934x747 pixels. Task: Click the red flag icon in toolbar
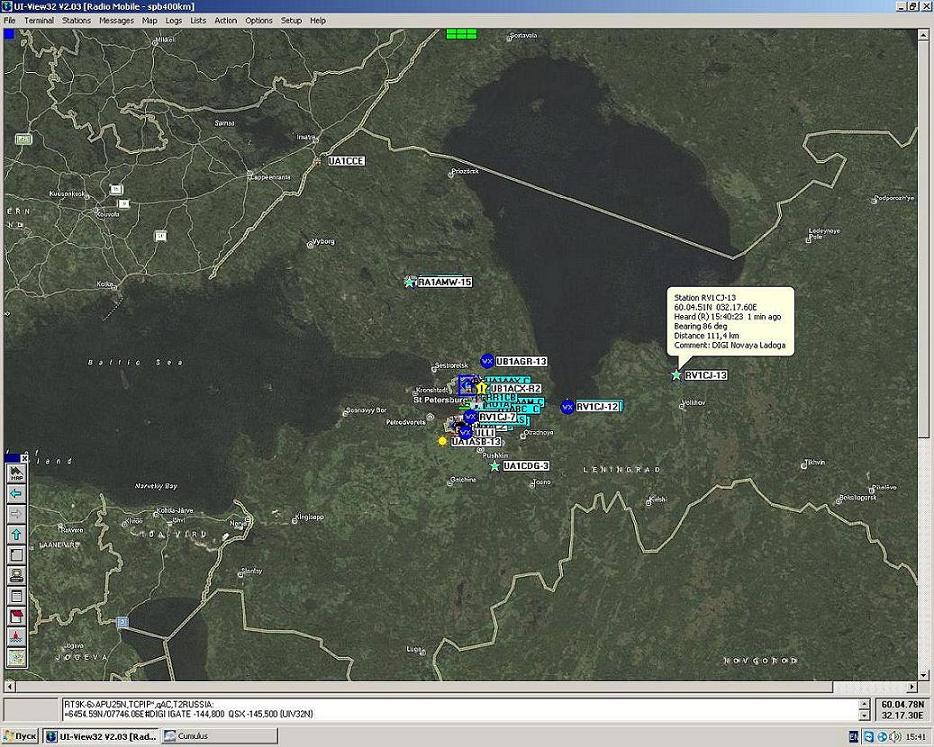pos(16,616)
